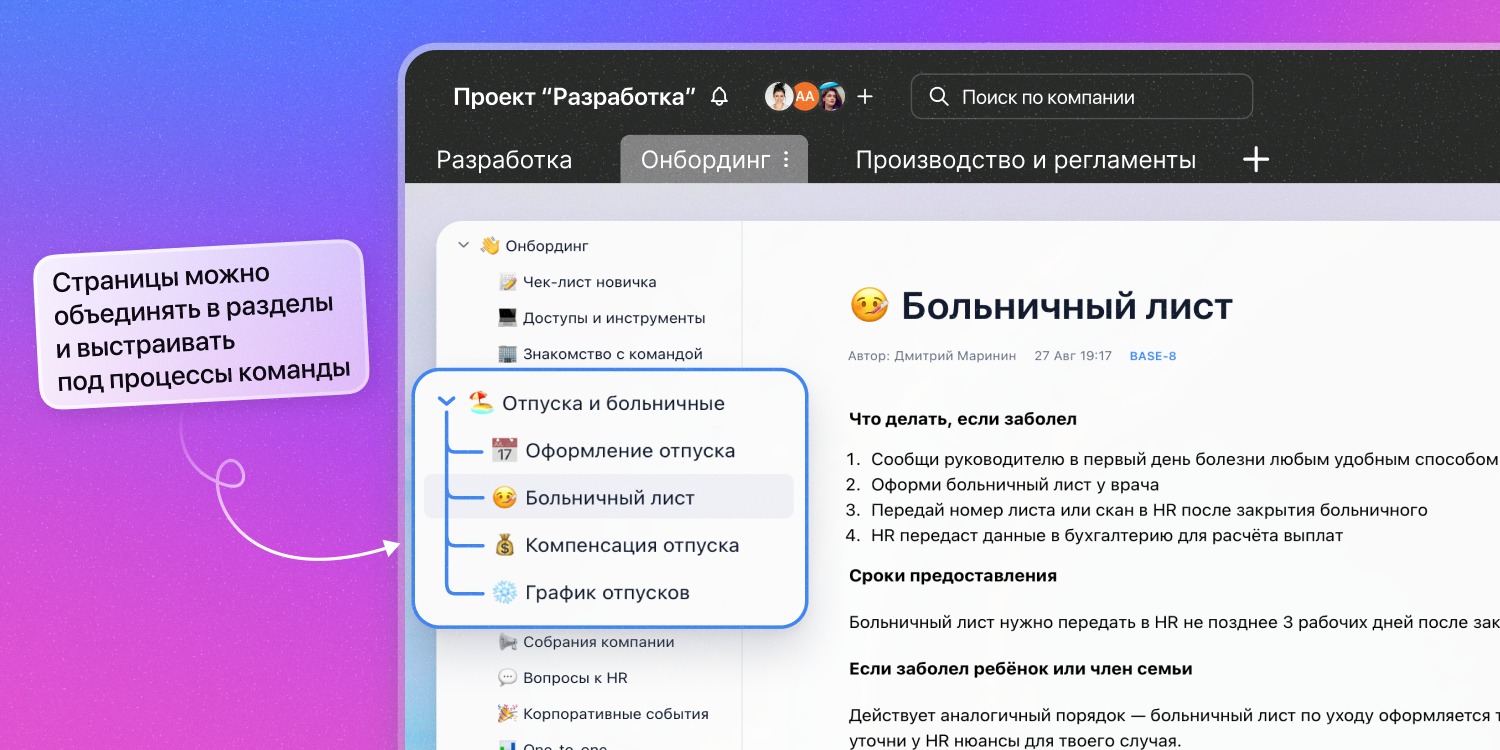1500x750 pixels.
Task: Click the party popper icon for Корпоративные события
Action: pyautogui.click(x=507, y=714)
